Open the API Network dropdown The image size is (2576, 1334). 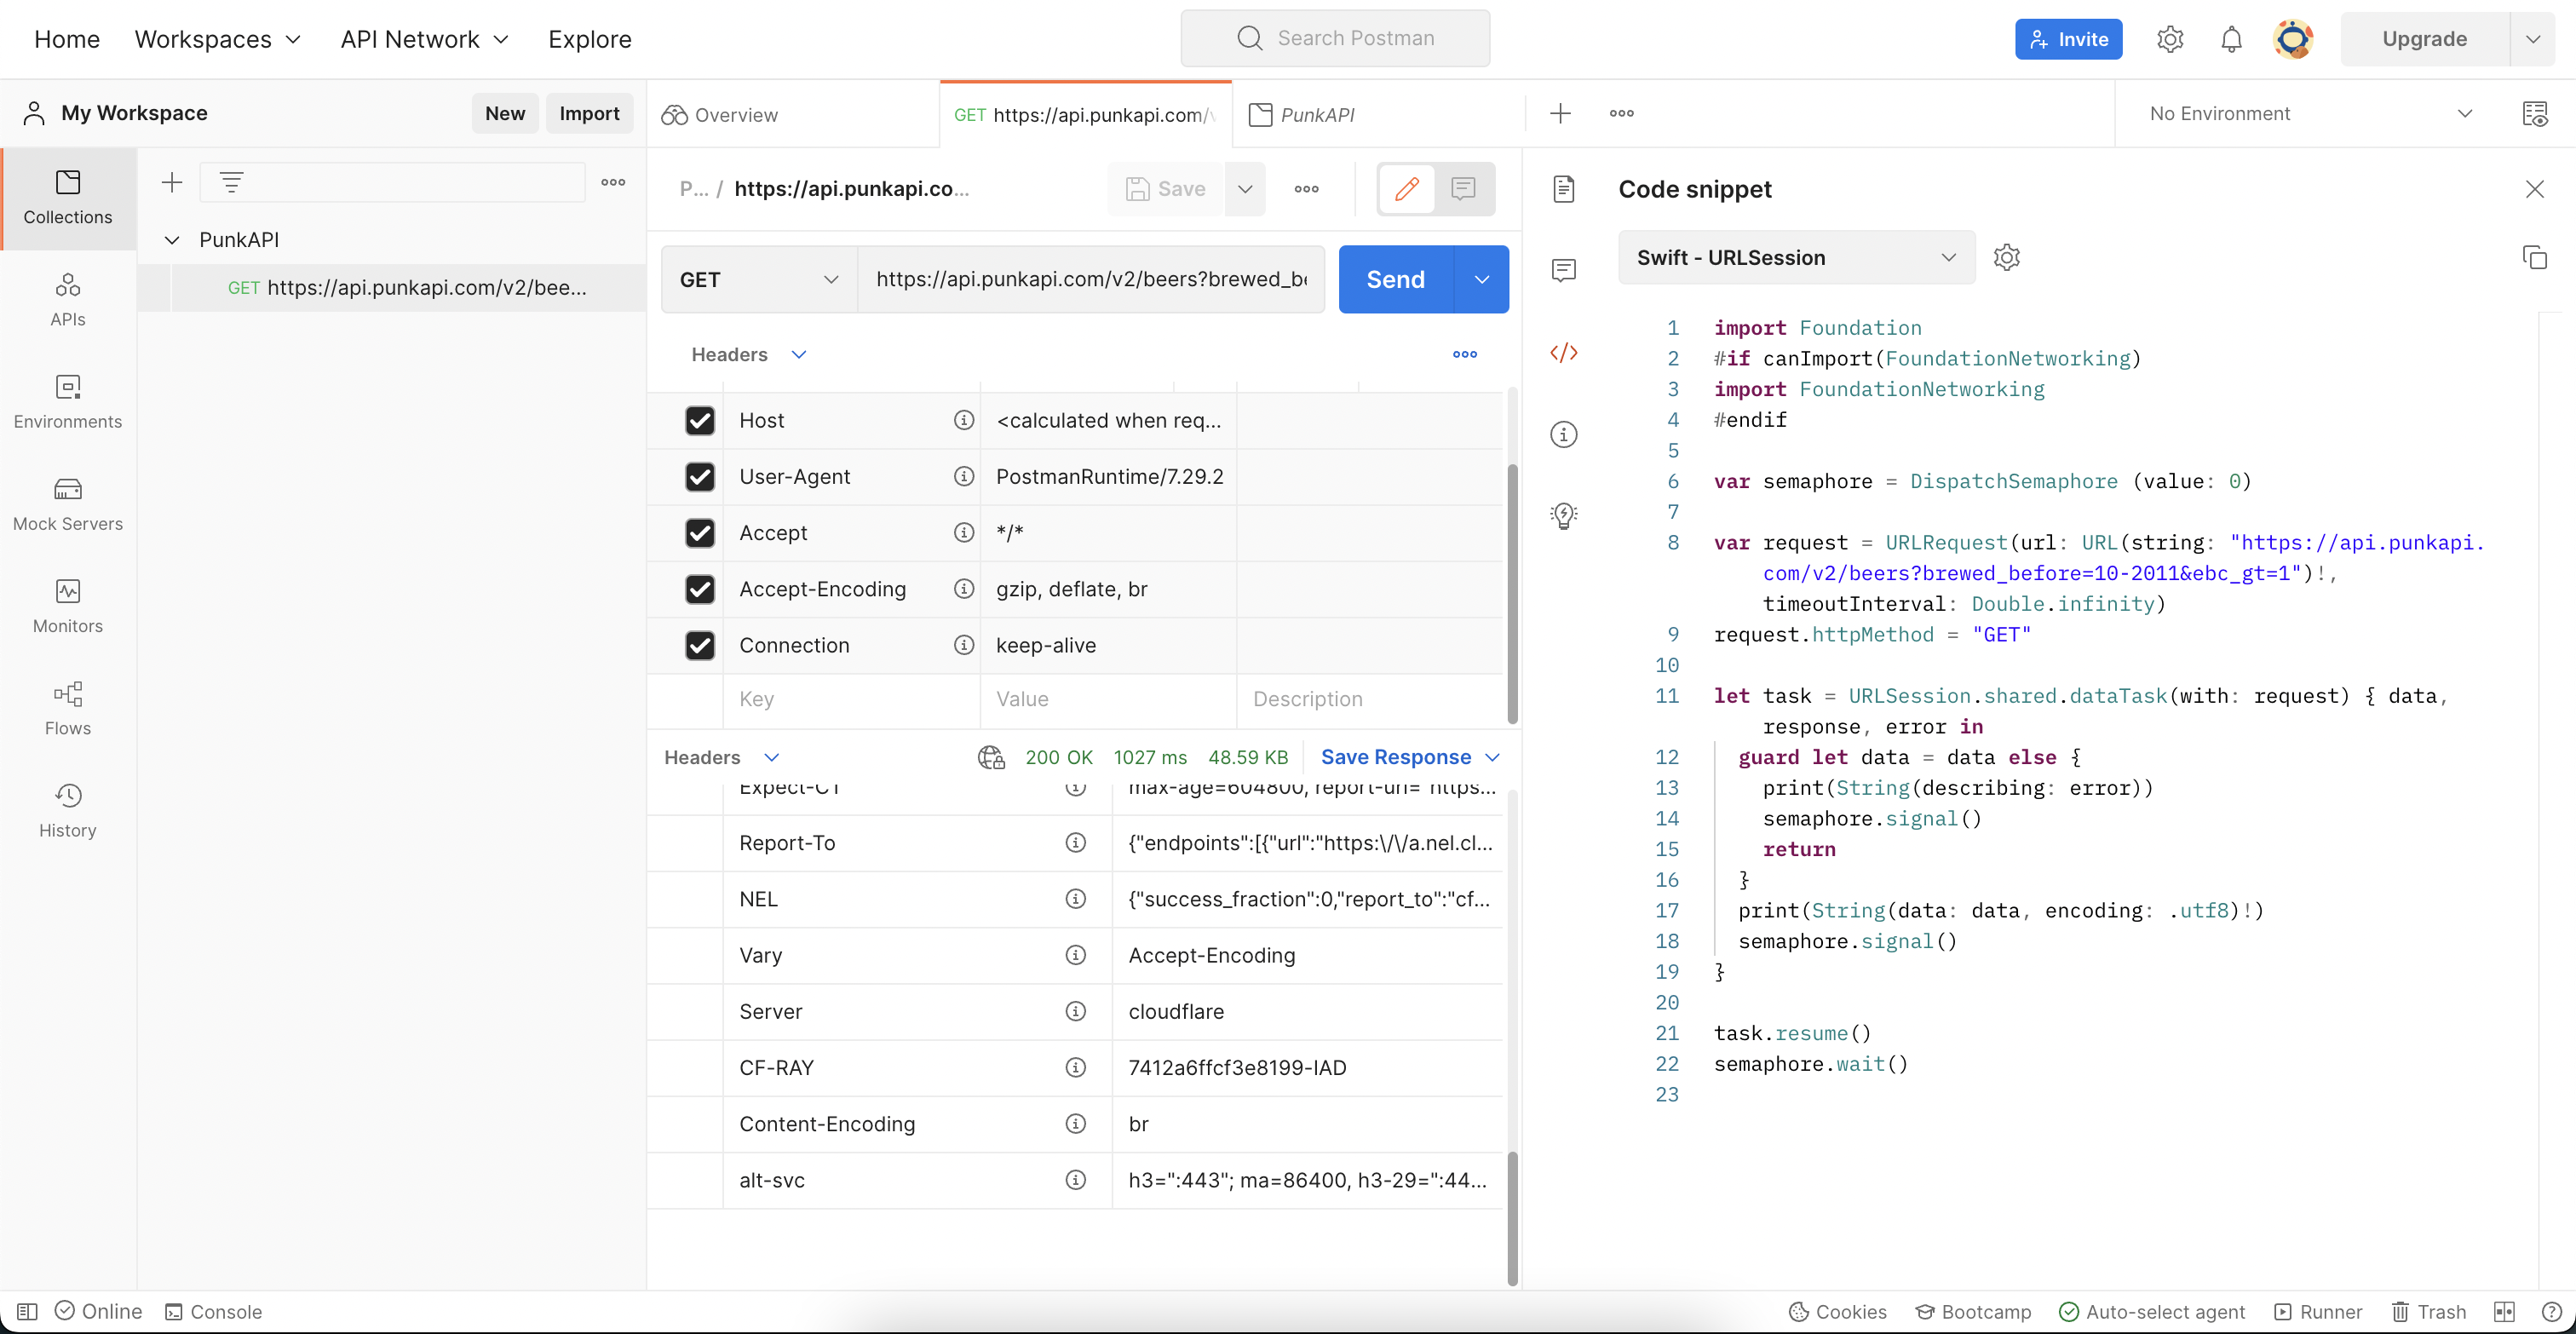click(425, 39)
